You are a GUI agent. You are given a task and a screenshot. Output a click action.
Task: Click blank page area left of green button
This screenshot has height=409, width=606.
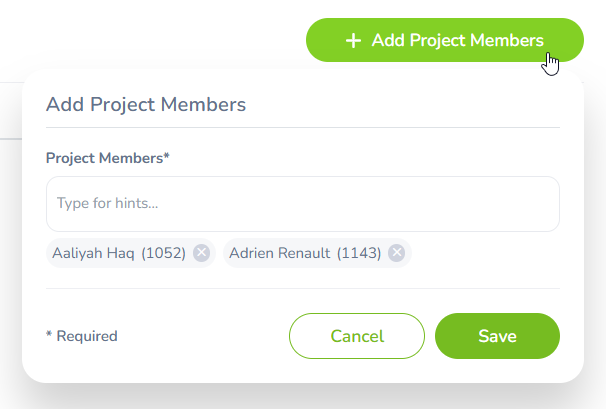pyautogui.click(x=153, y=39)
